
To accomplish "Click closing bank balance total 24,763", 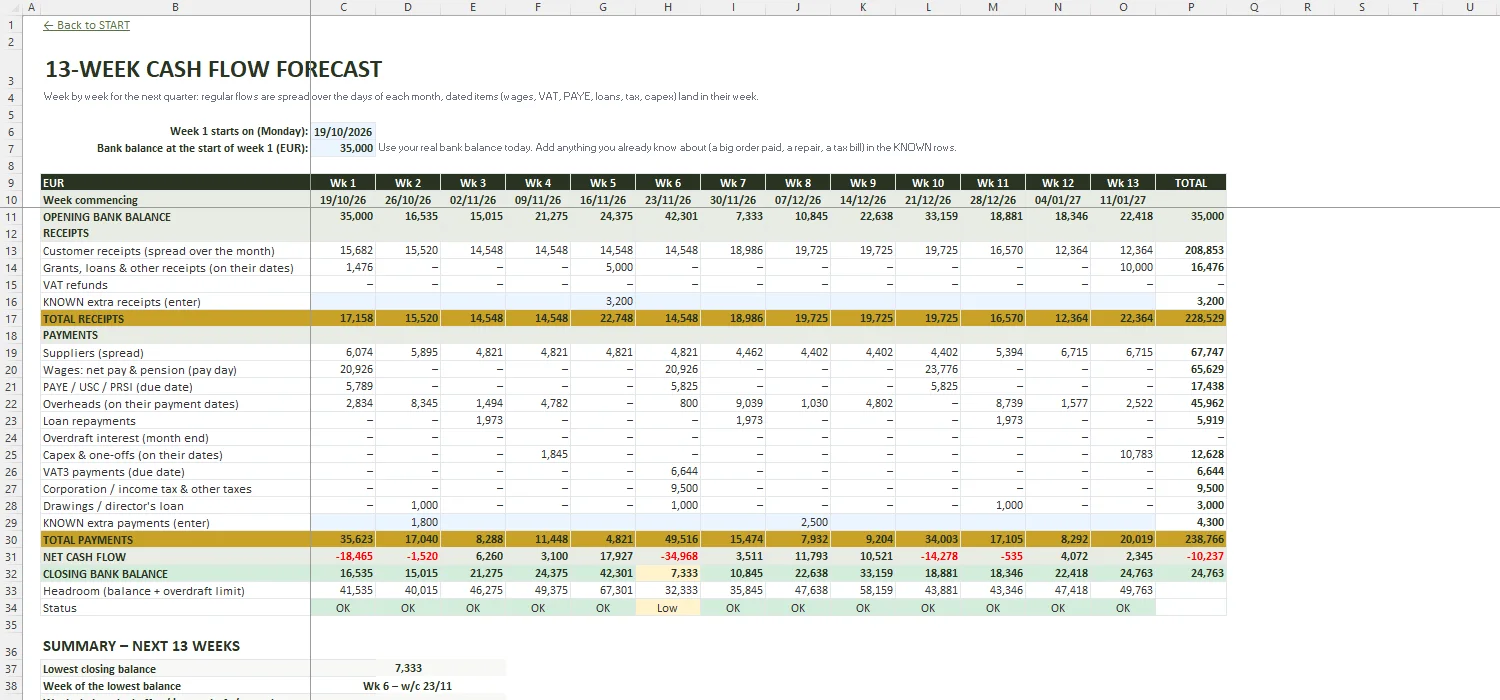I will click(1191, 574).
